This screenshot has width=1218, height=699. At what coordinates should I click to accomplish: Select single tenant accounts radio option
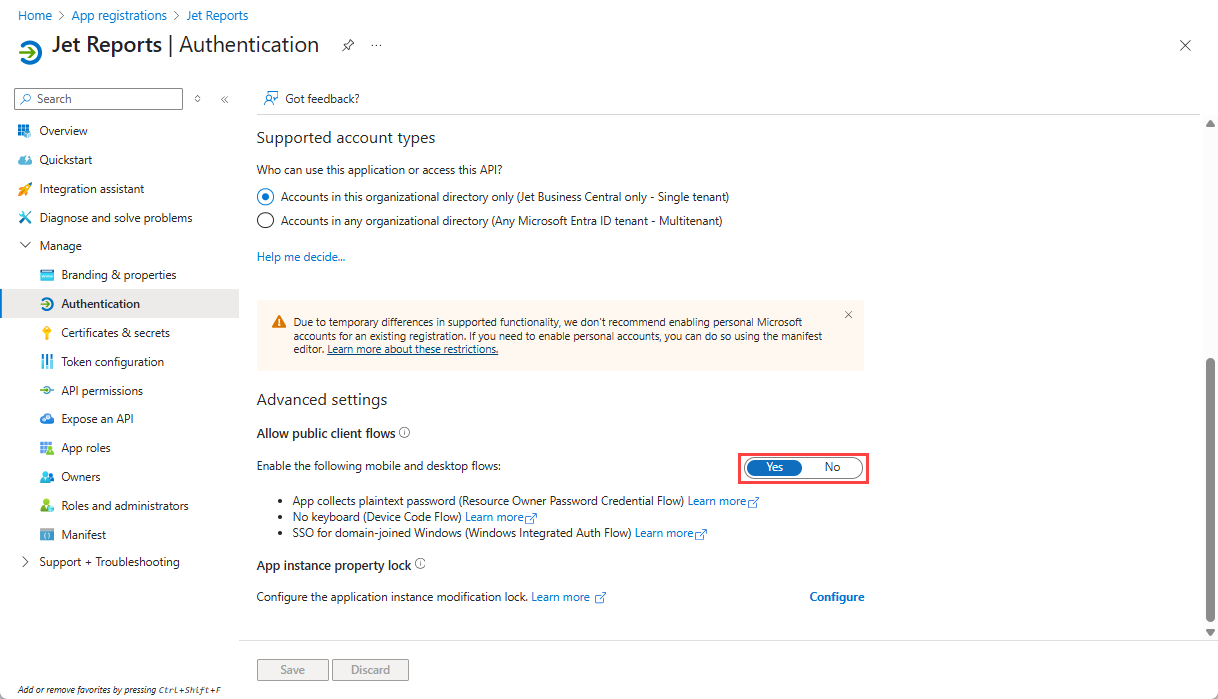[x=266, y=197]
